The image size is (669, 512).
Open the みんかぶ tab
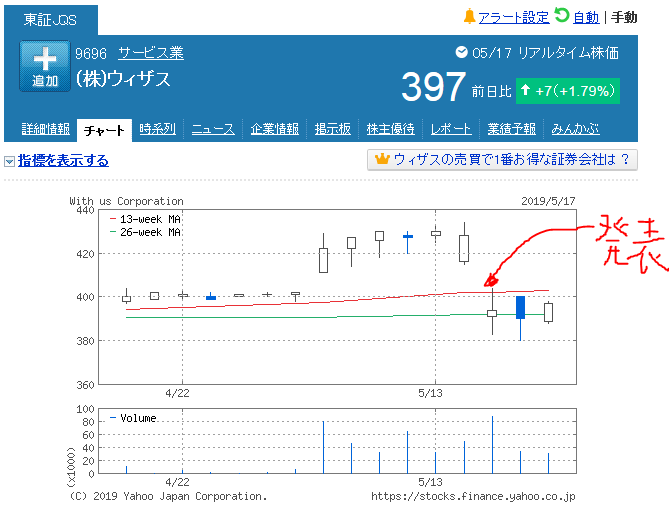[575, 129]
